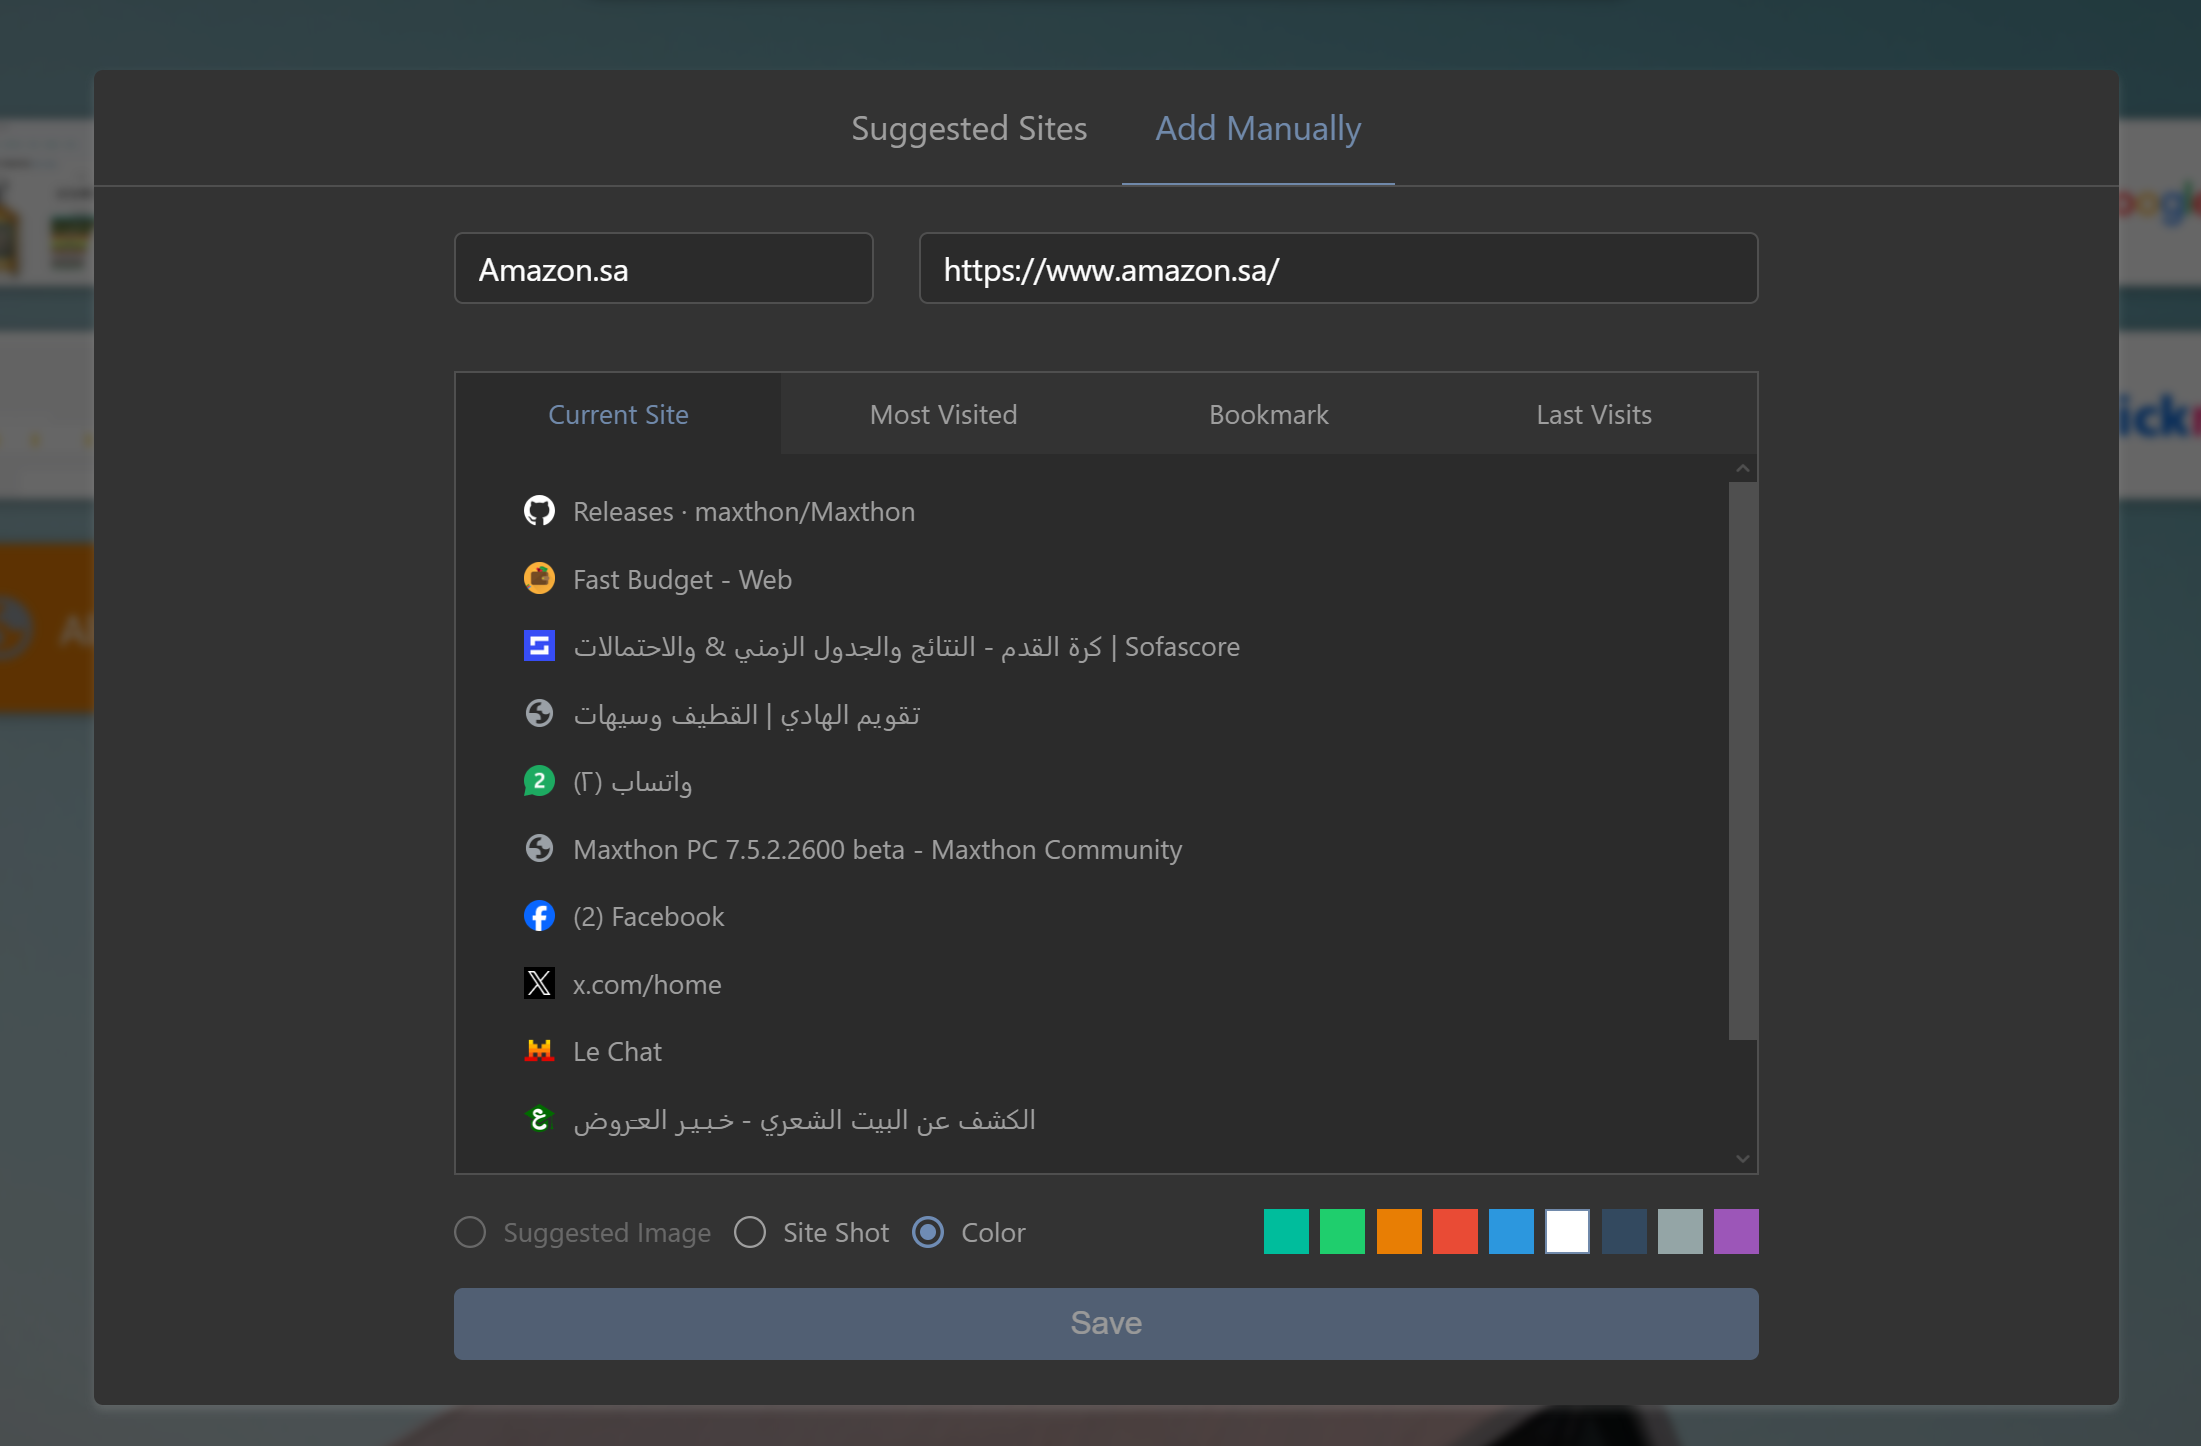Click the Le Chat Mistral icon

pos(539,1051)
